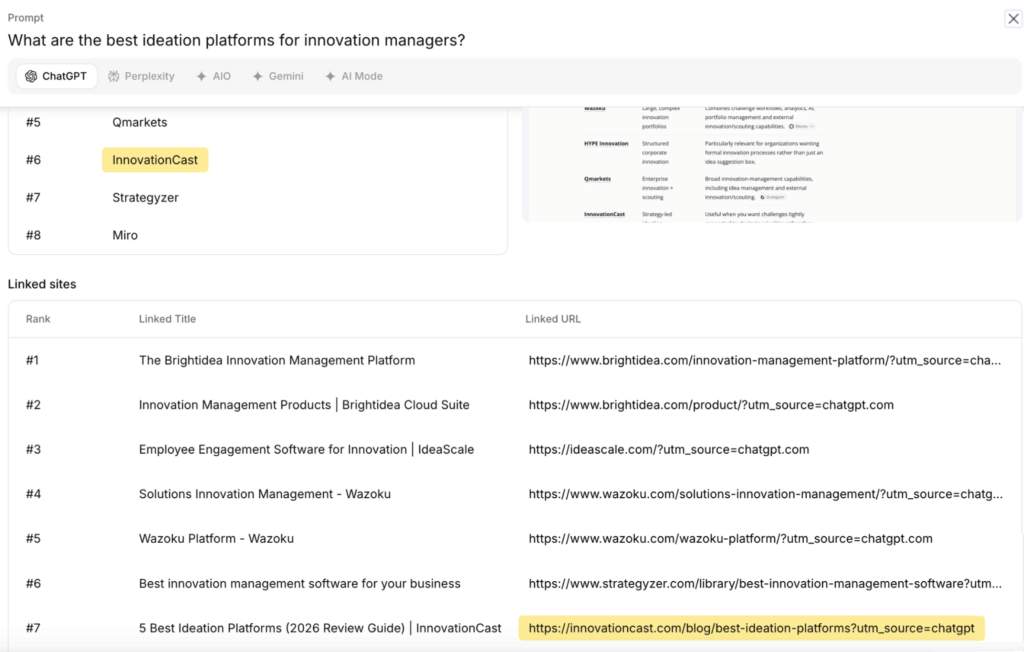The width and height of the screenshot is (1024, 652).
Task: Select the Miro brand row
Action: (x=257, y=235)
